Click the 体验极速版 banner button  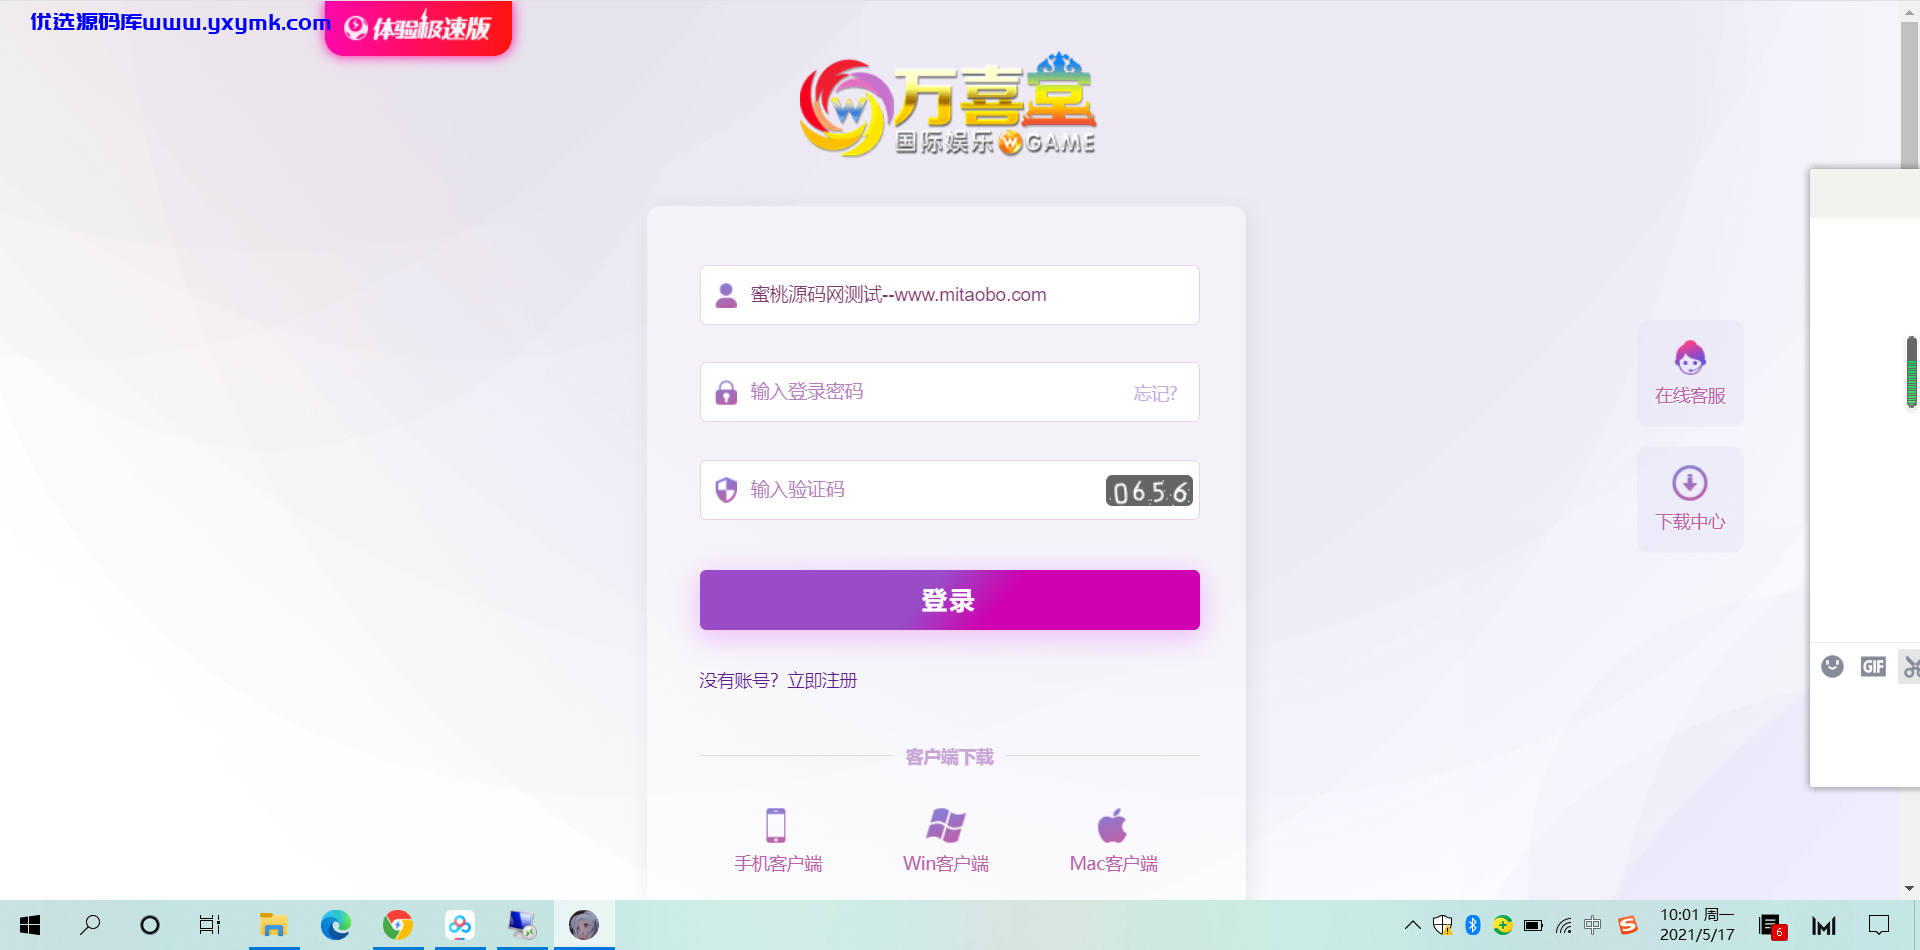[418, 28]
